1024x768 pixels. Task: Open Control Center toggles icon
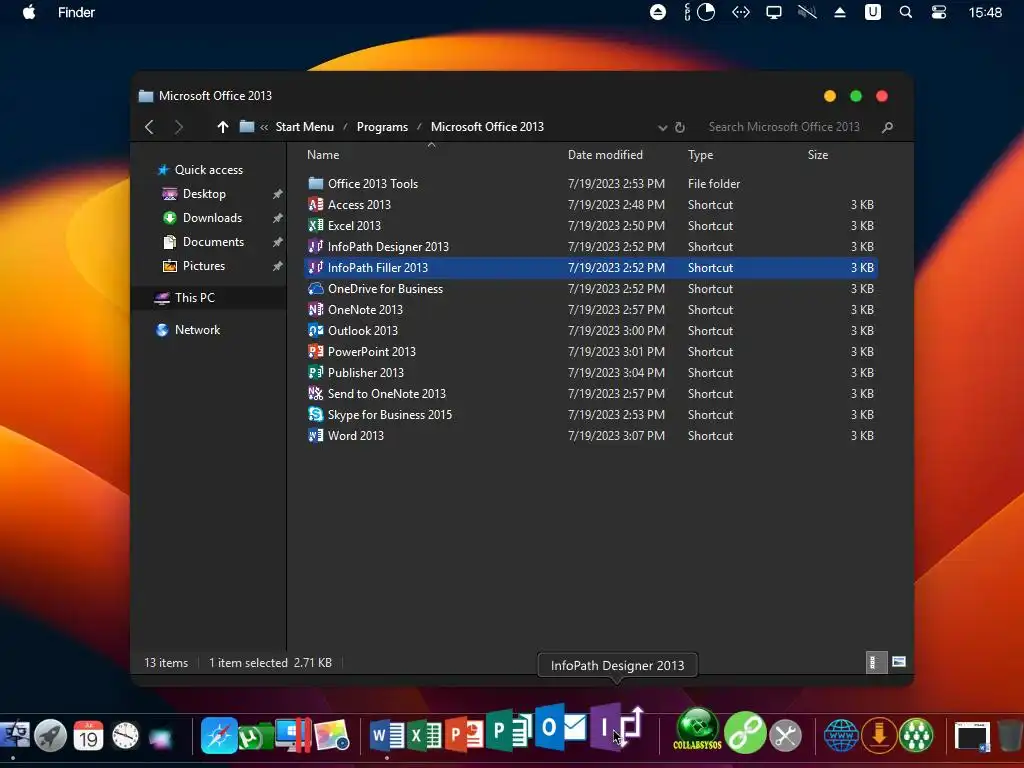[x=938, y=12]
